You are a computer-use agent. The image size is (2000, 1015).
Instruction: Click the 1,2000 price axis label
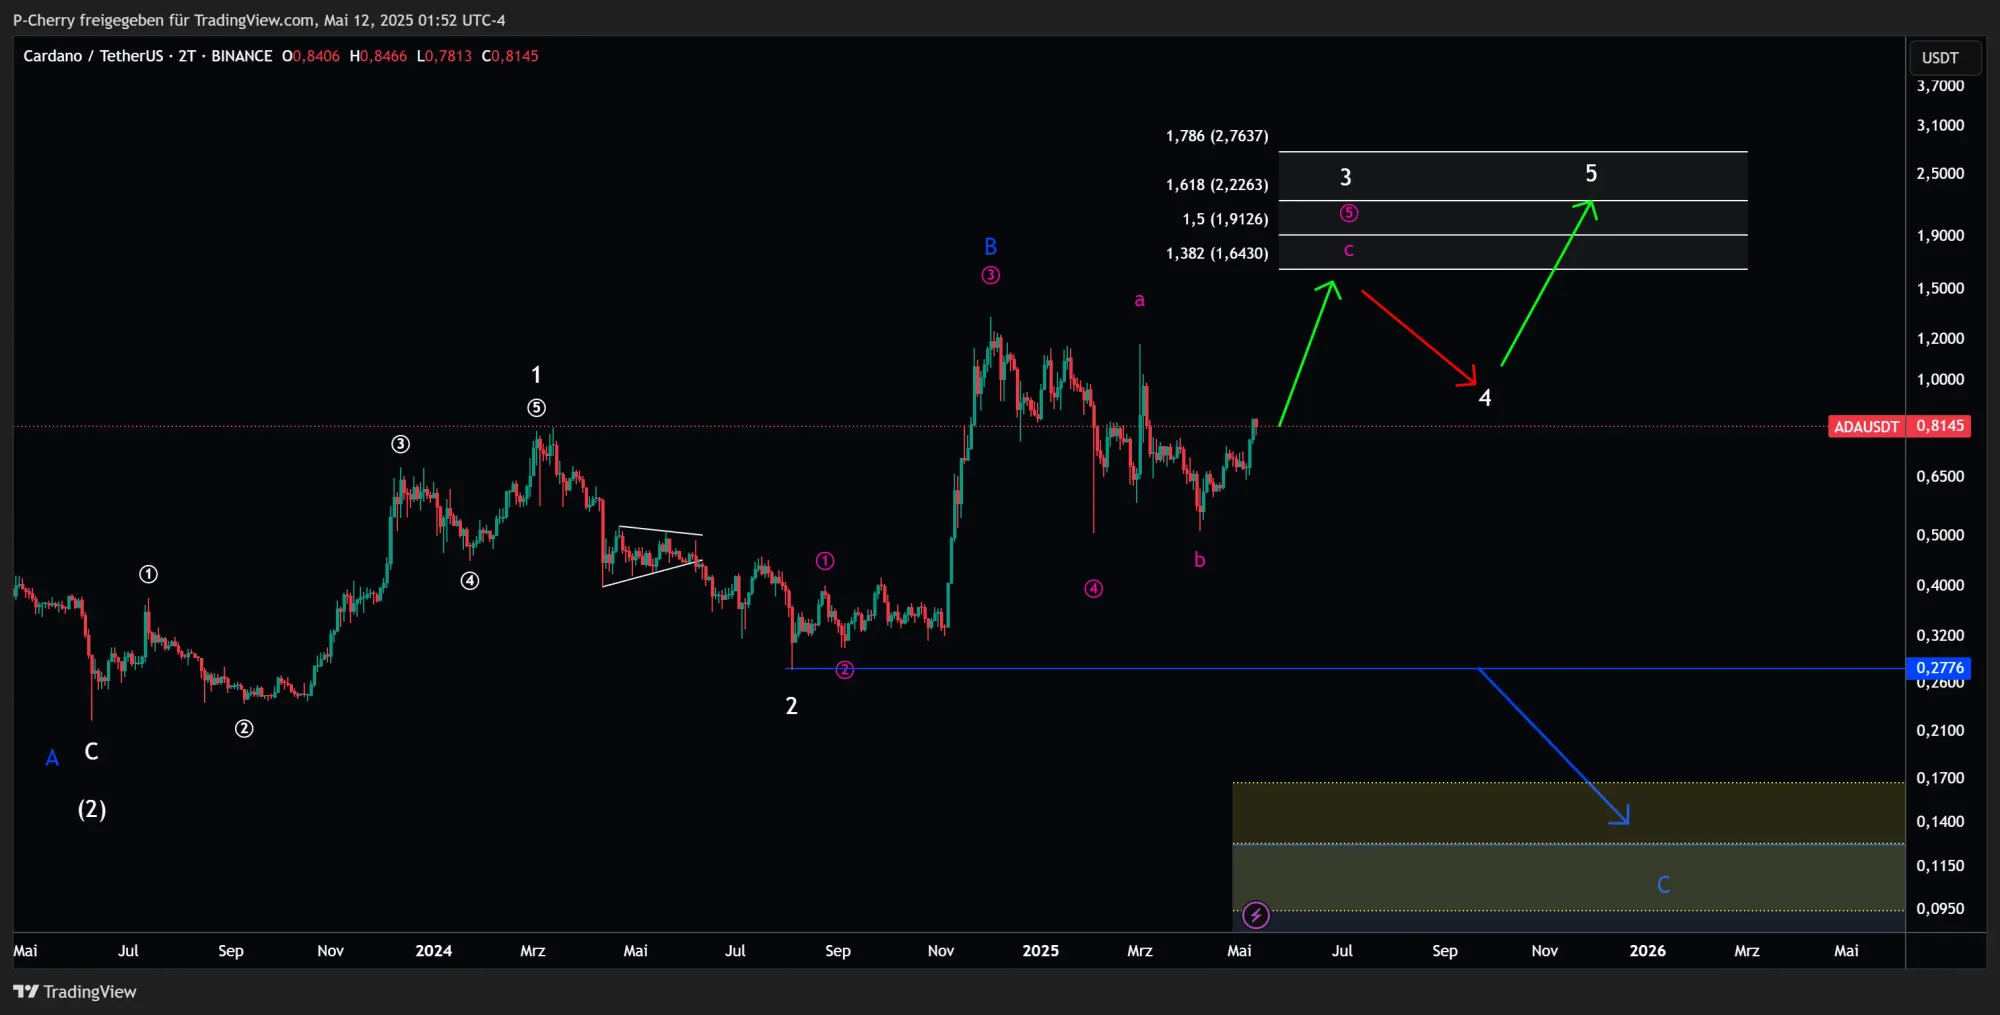[1940, 338]
